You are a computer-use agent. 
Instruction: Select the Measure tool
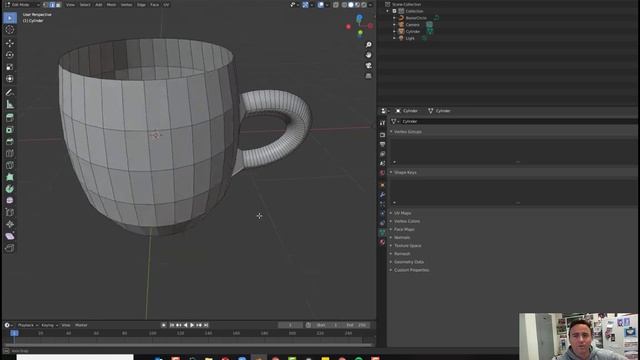(x=10, y=104)
